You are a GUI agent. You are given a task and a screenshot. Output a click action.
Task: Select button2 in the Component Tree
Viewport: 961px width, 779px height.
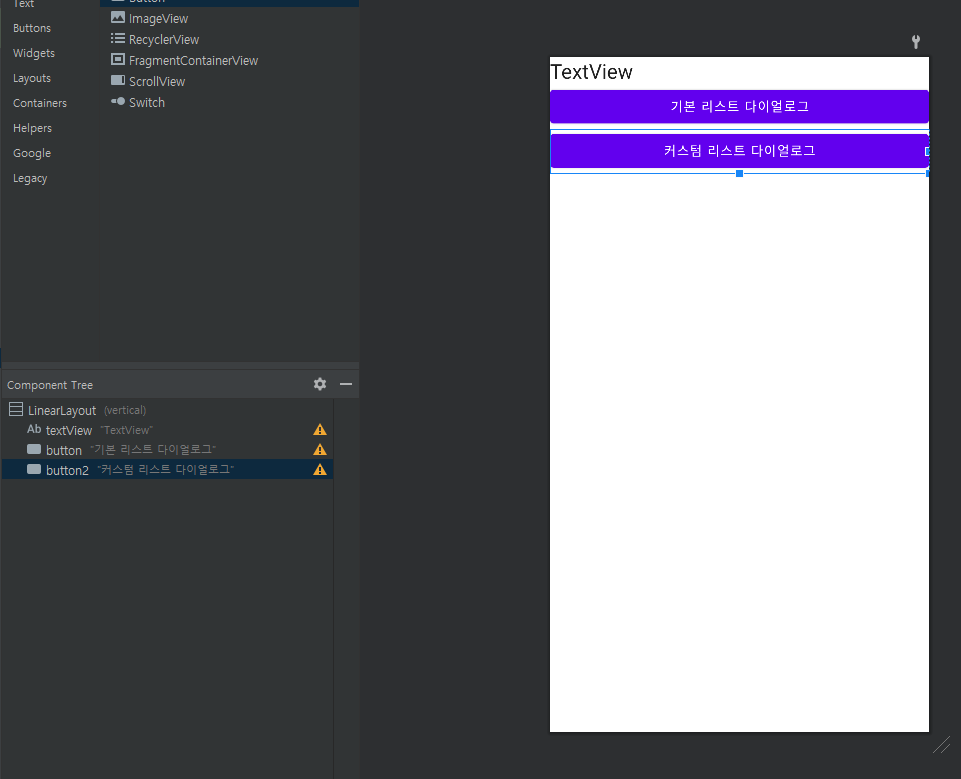[167, 469]
